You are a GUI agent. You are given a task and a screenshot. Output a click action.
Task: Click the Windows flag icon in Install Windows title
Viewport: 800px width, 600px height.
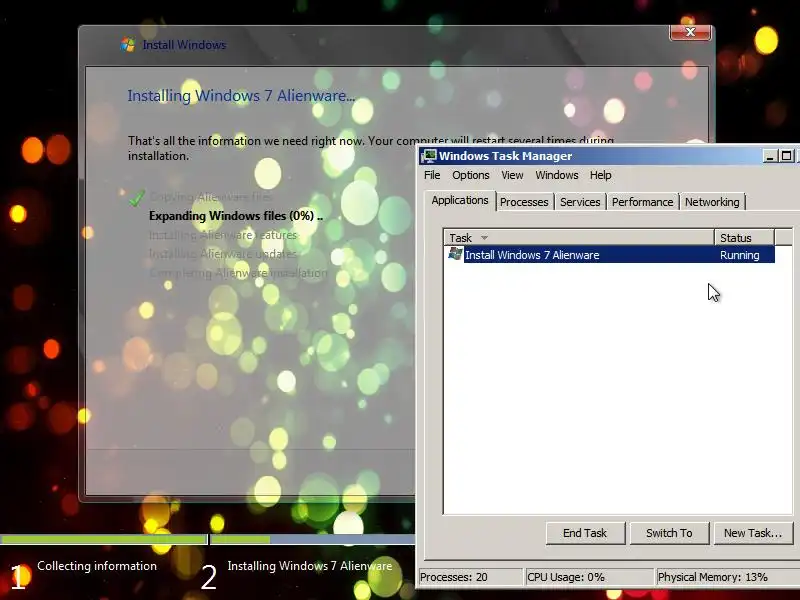click(128, 45)
